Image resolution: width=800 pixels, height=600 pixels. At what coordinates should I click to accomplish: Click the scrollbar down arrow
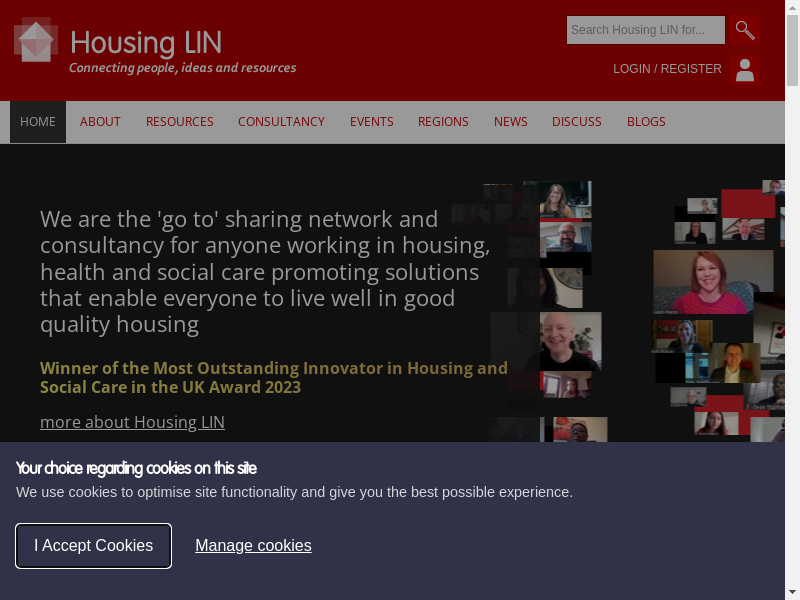pos(792,593)
